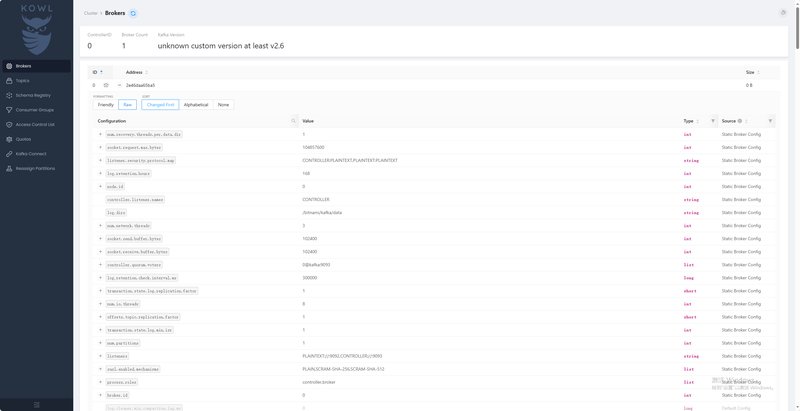Open Schema Registry in the sidebar
800x411 pixels.
pyautogui.click(x=34, y=95)
